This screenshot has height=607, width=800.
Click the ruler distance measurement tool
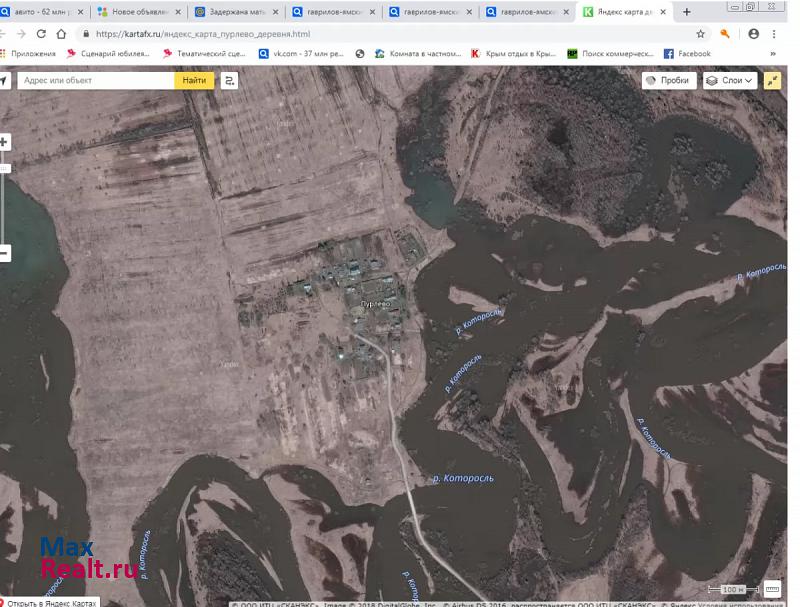[x=772, y=589]
